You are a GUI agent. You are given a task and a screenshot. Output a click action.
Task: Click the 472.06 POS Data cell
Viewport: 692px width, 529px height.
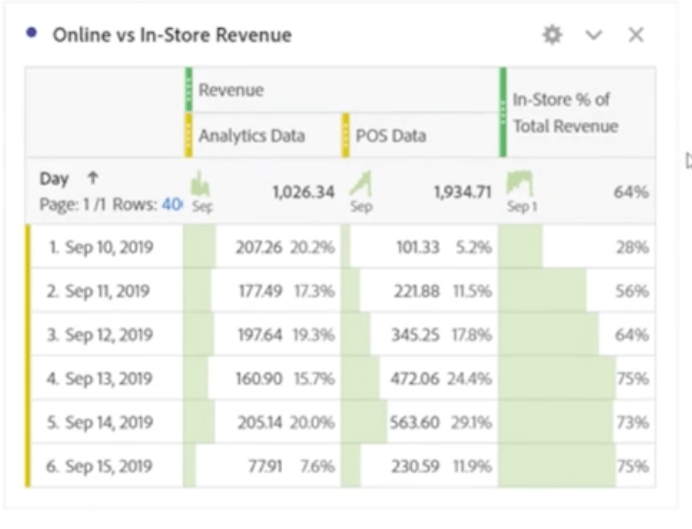click(414, 379)
